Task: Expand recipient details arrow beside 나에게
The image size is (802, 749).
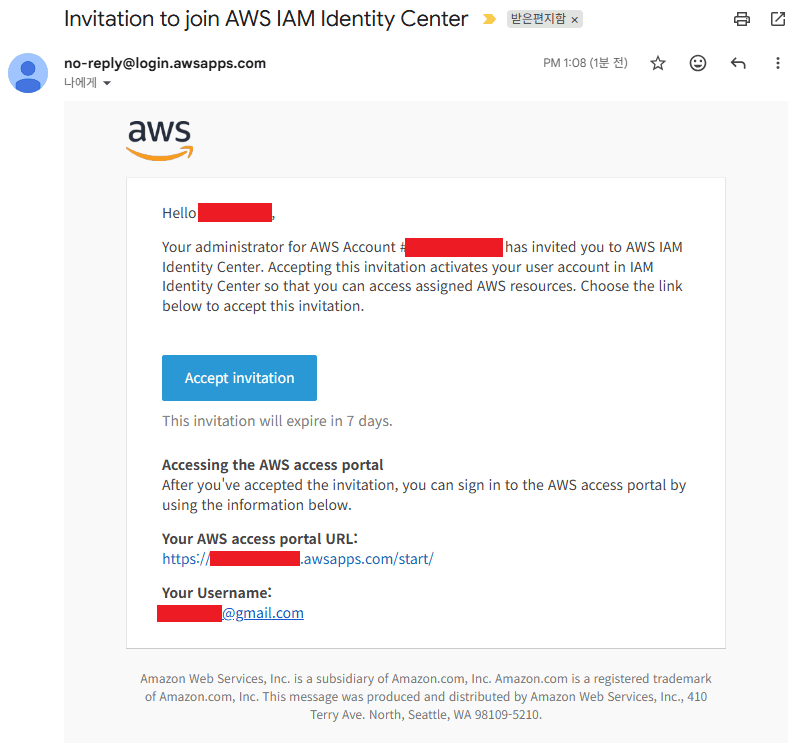Action: [107, 84]
